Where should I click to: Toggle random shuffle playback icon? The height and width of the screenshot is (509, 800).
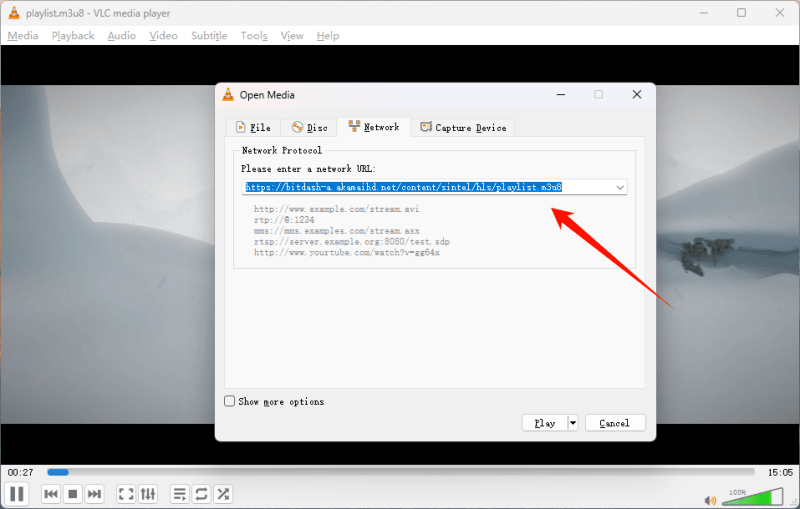[x=223, y=494]
